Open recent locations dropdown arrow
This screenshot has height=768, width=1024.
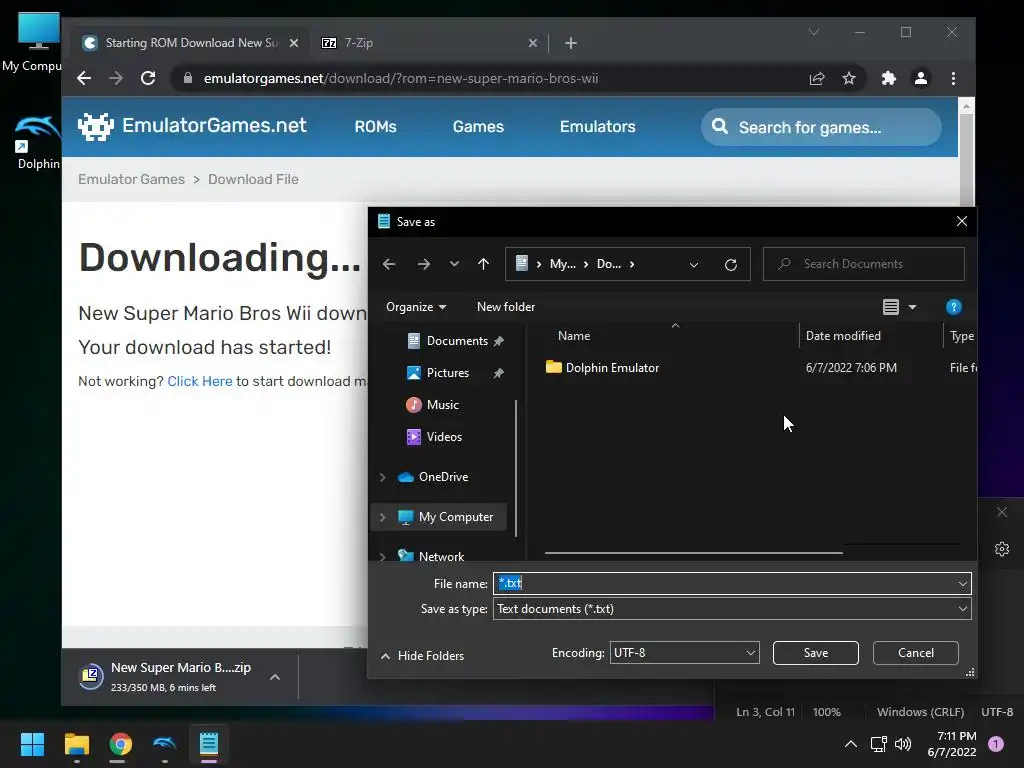pyautogui.click(x=454, y=264)
